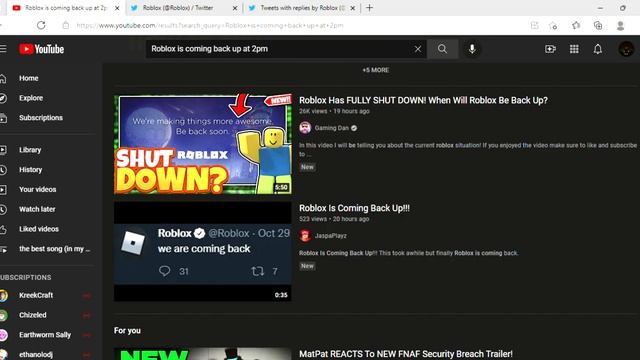Open JaspaPlayz channel name
Screen dimensions: 640x360
(331, 236)
